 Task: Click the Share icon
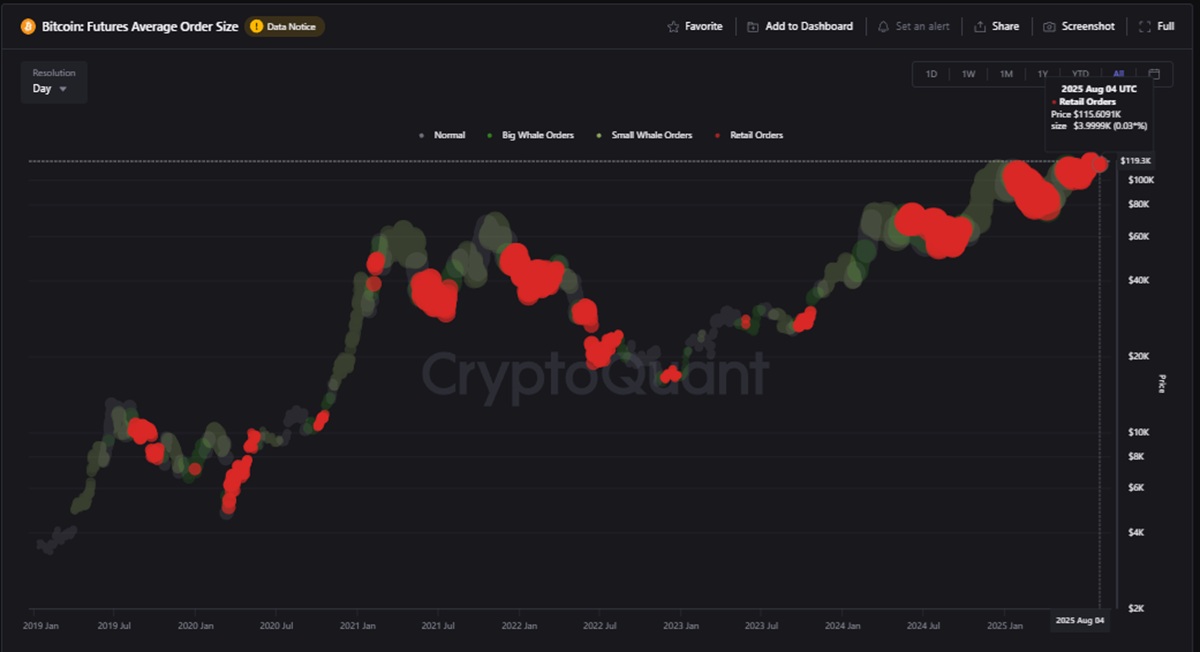(x=980, y=26)
